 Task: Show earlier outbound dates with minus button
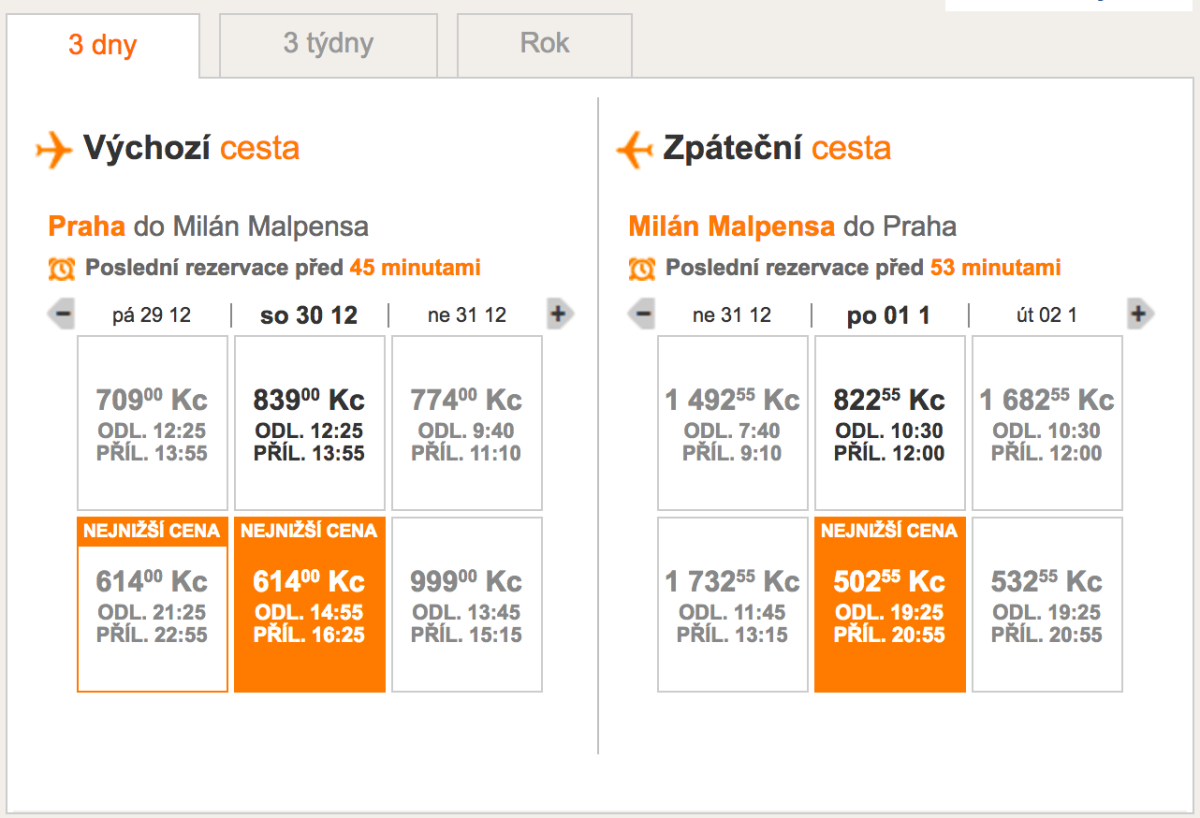62,315
